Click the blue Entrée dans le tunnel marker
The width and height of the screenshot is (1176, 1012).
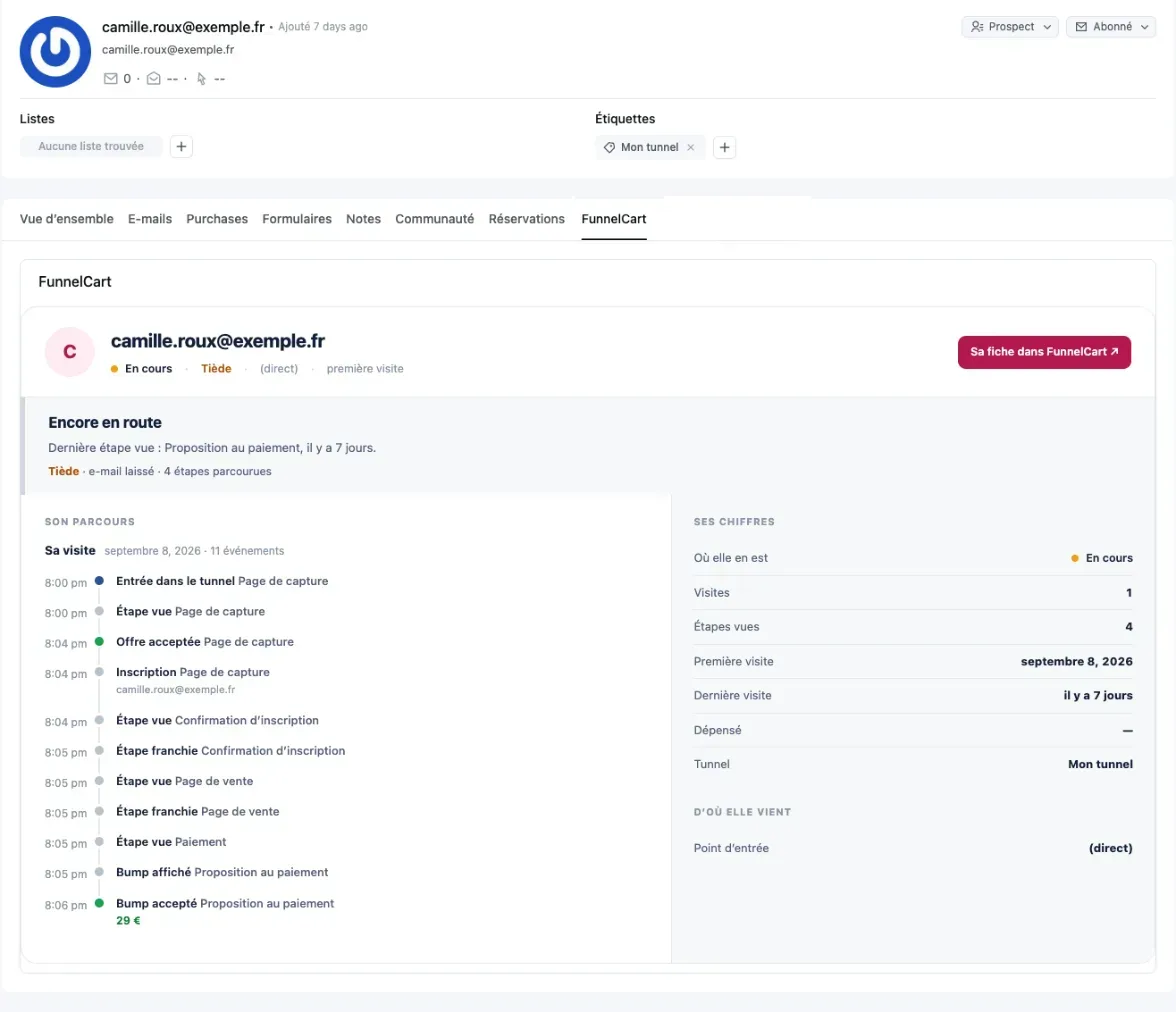pos(99,581)
